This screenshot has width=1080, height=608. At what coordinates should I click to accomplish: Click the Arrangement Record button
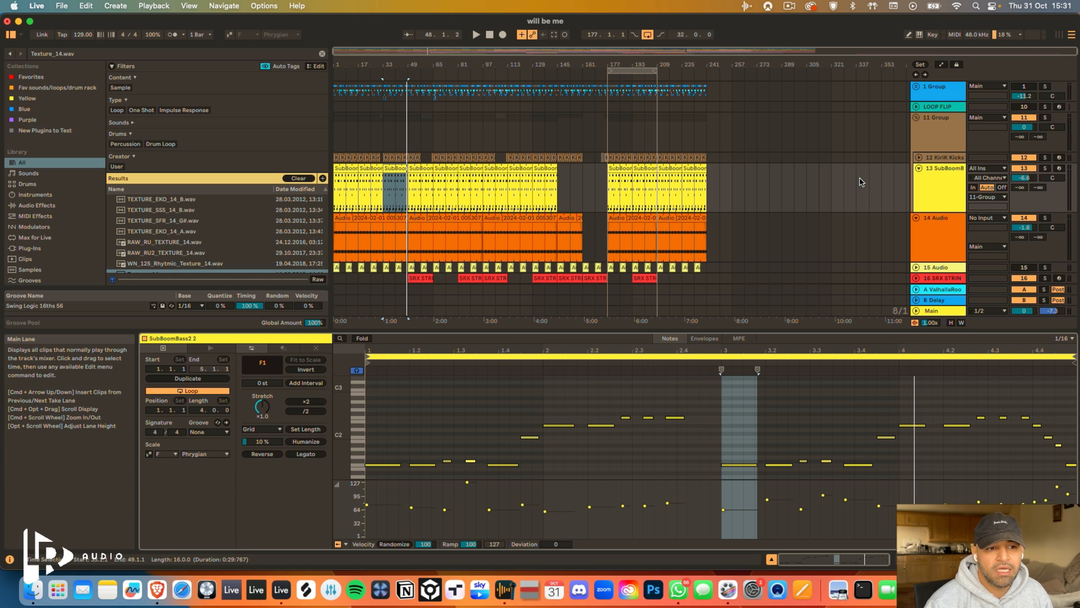pos(502,34)
